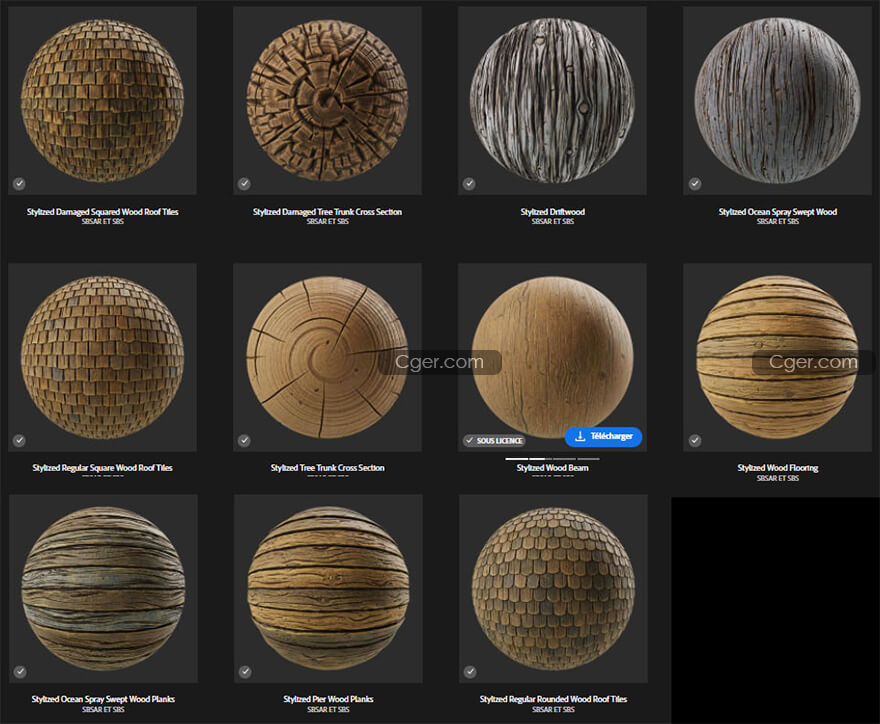Screen dimensions: 880x724
Task: Select the Stylized Driftwood material sphere
Action: click(x=552, y=100)
